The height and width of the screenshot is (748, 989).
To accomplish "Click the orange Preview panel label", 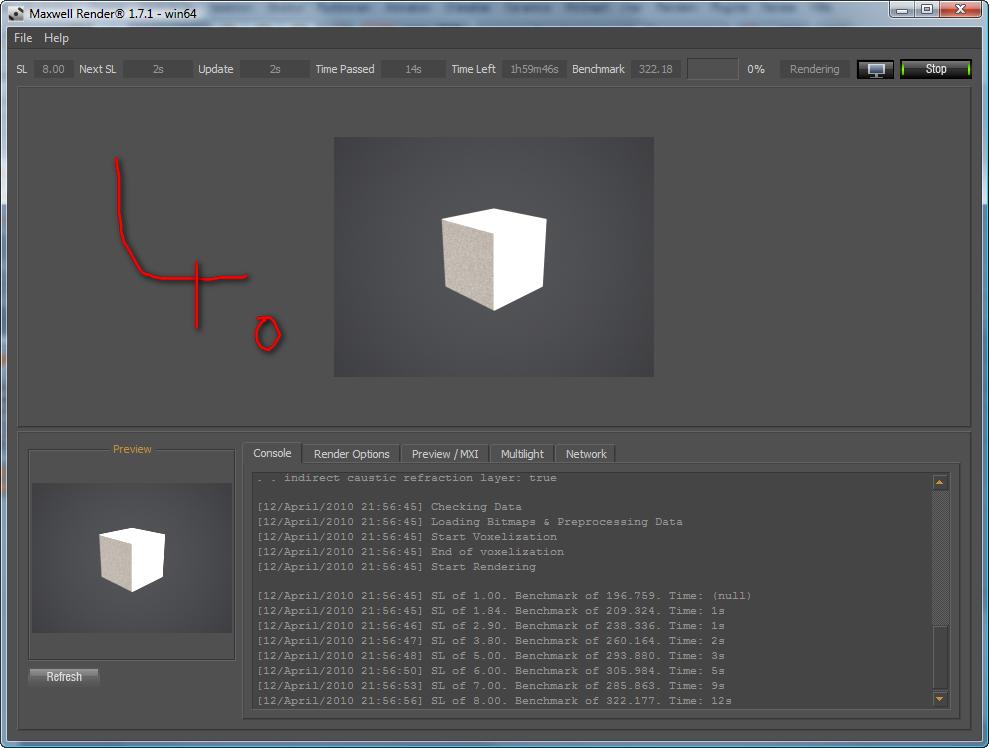I will 132,449.
